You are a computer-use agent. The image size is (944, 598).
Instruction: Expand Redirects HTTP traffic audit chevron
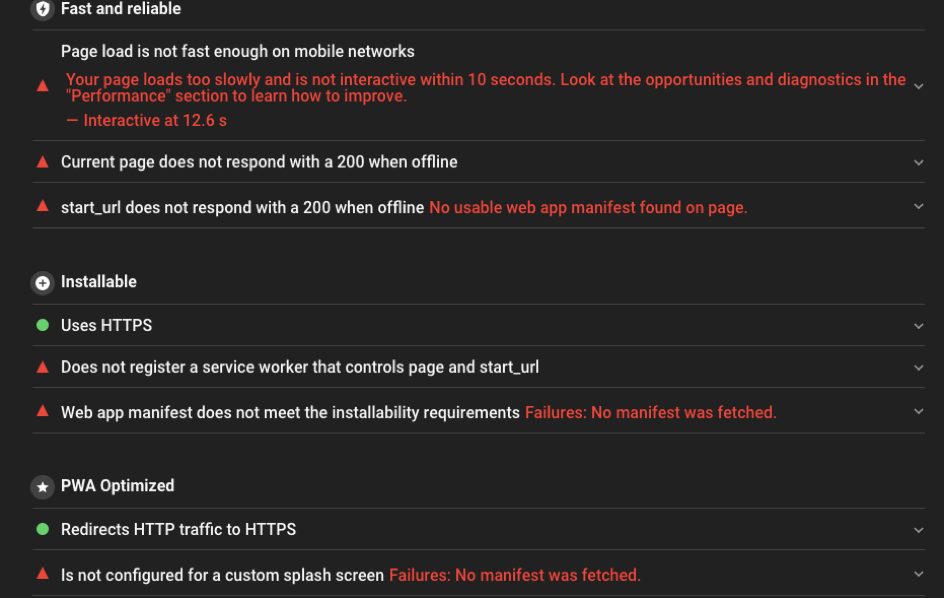pyautogui.click(x=918, y=529)
